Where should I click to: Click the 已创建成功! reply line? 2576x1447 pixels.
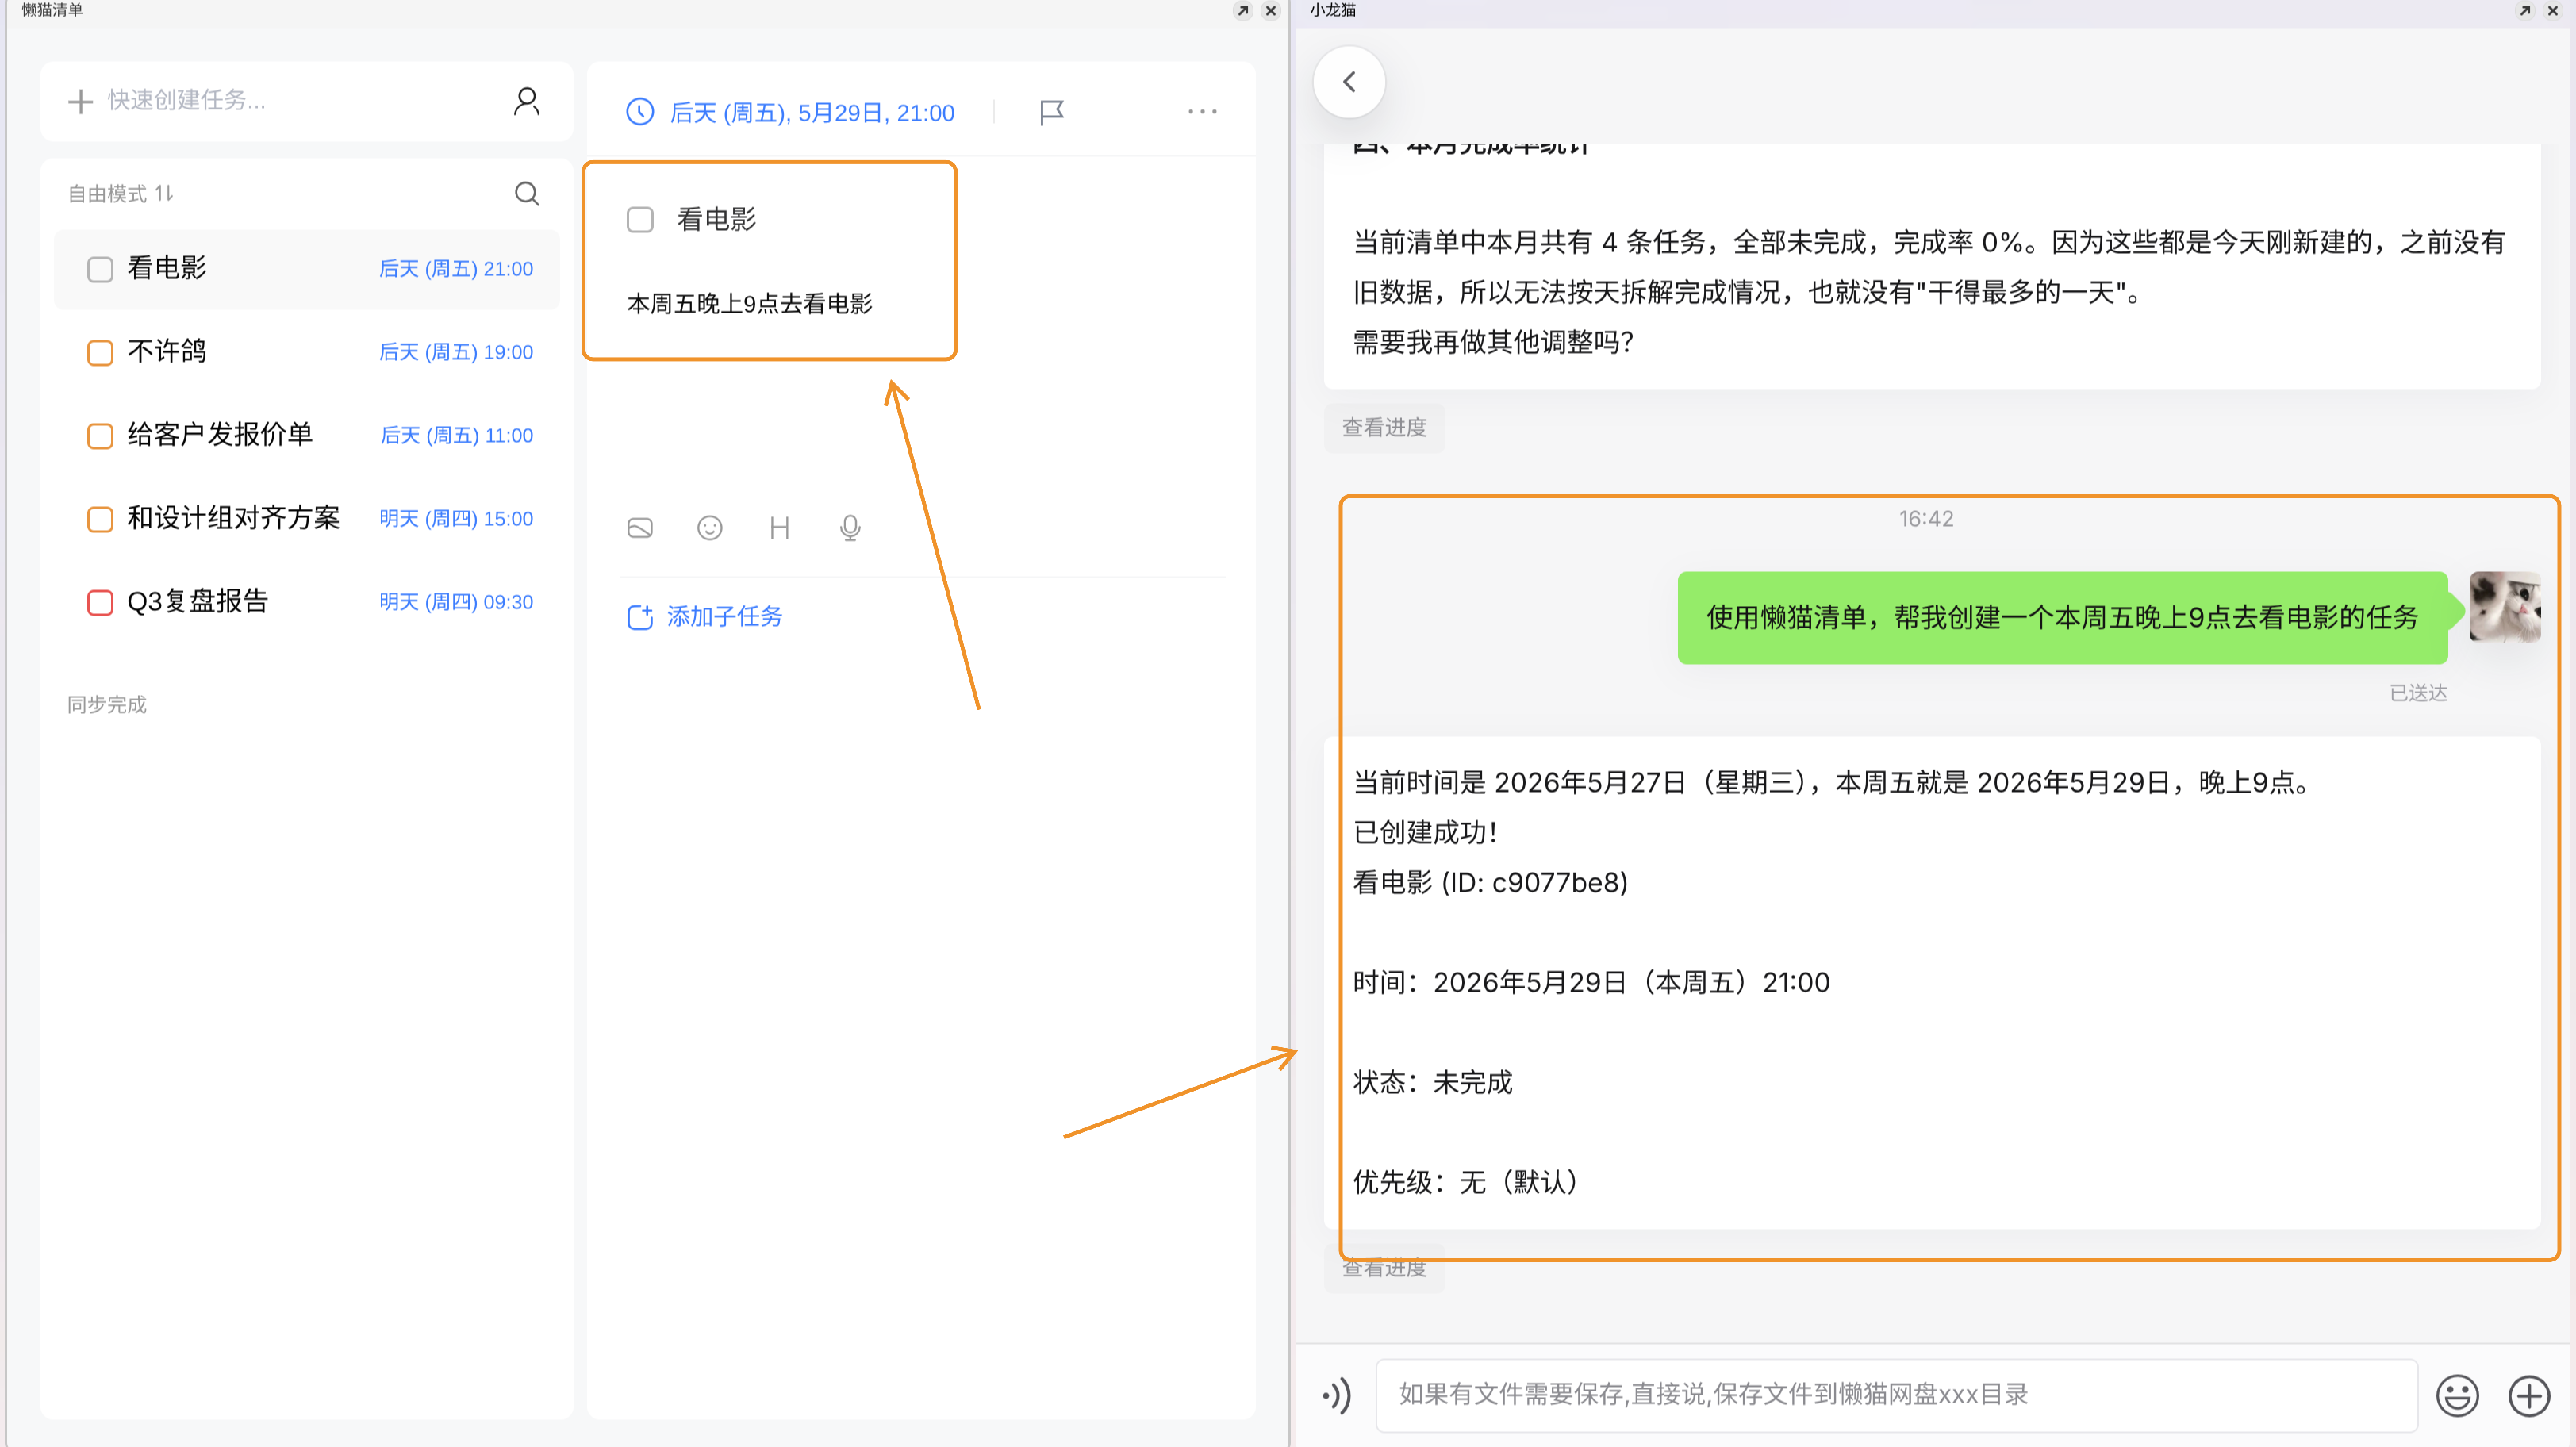(1426, 832)
